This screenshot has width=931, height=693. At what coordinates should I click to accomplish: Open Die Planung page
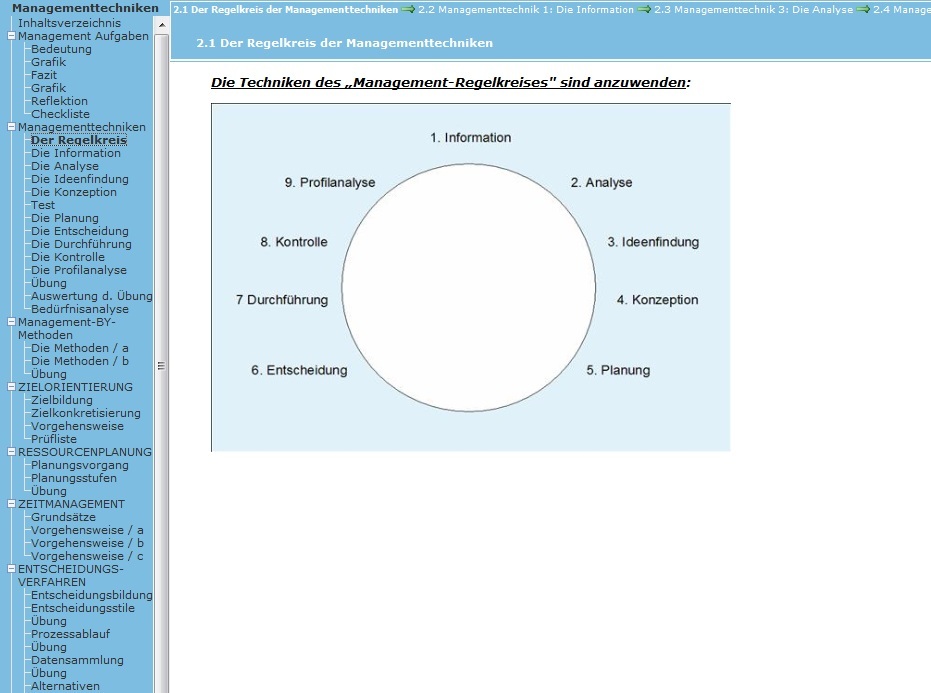[65, 219]
